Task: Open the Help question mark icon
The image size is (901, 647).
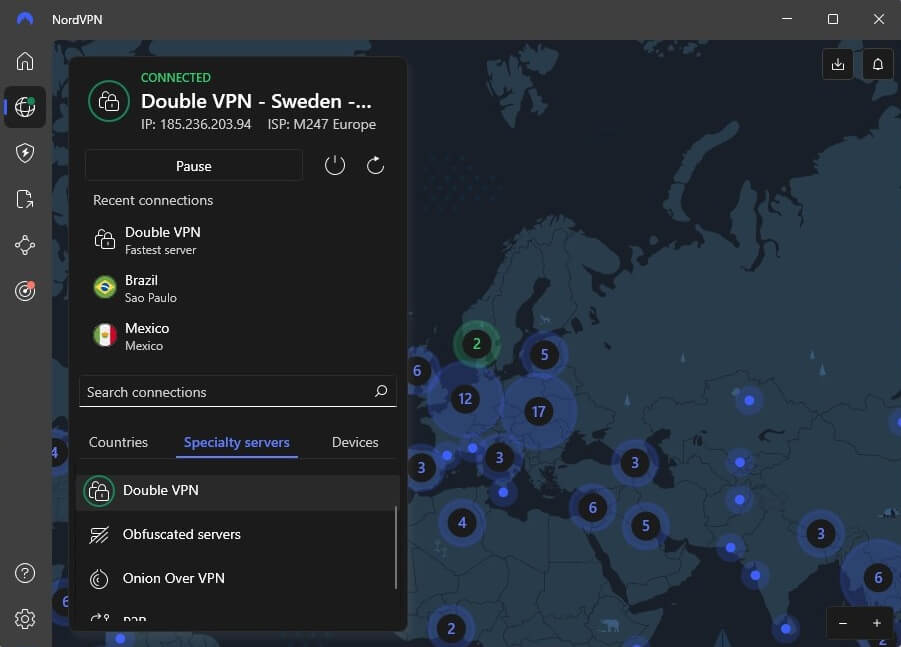Action: (25, 573)
